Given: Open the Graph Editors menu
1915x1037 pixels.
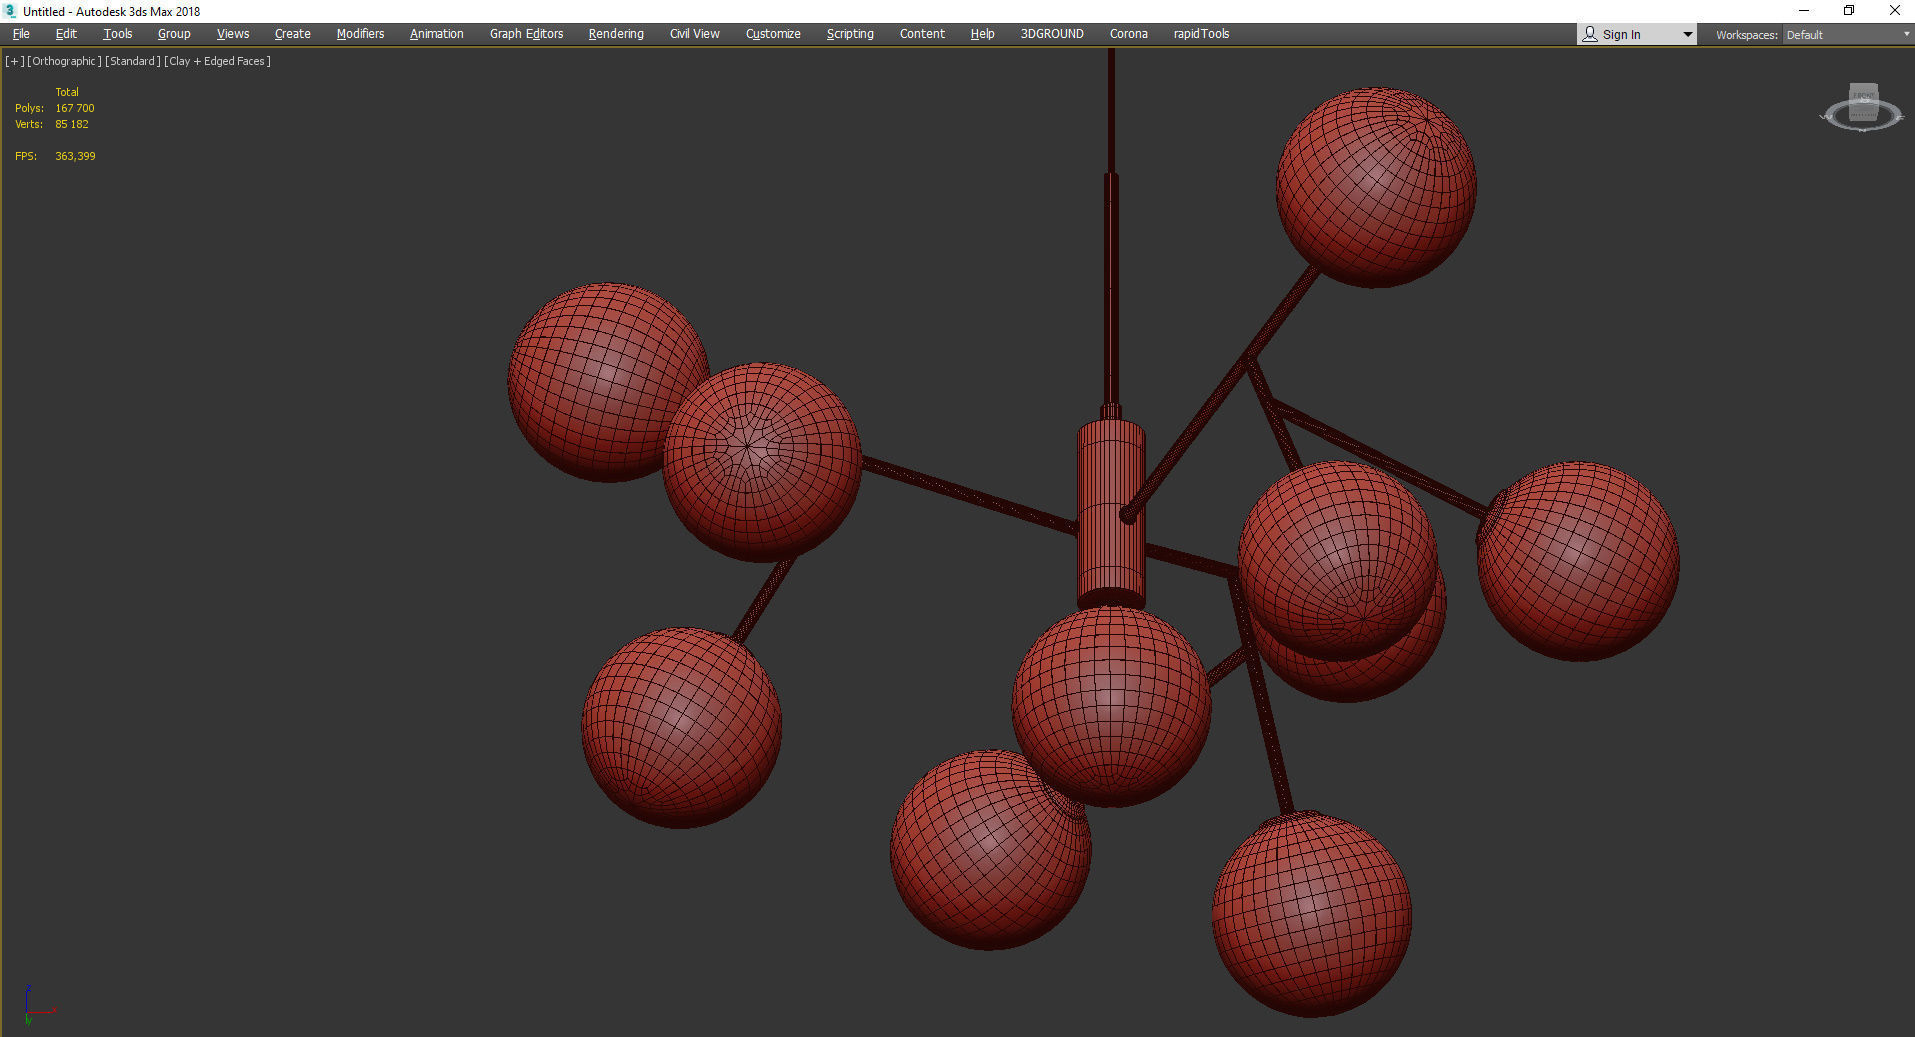Looking at the screenshot, I should tap(527, 34).
